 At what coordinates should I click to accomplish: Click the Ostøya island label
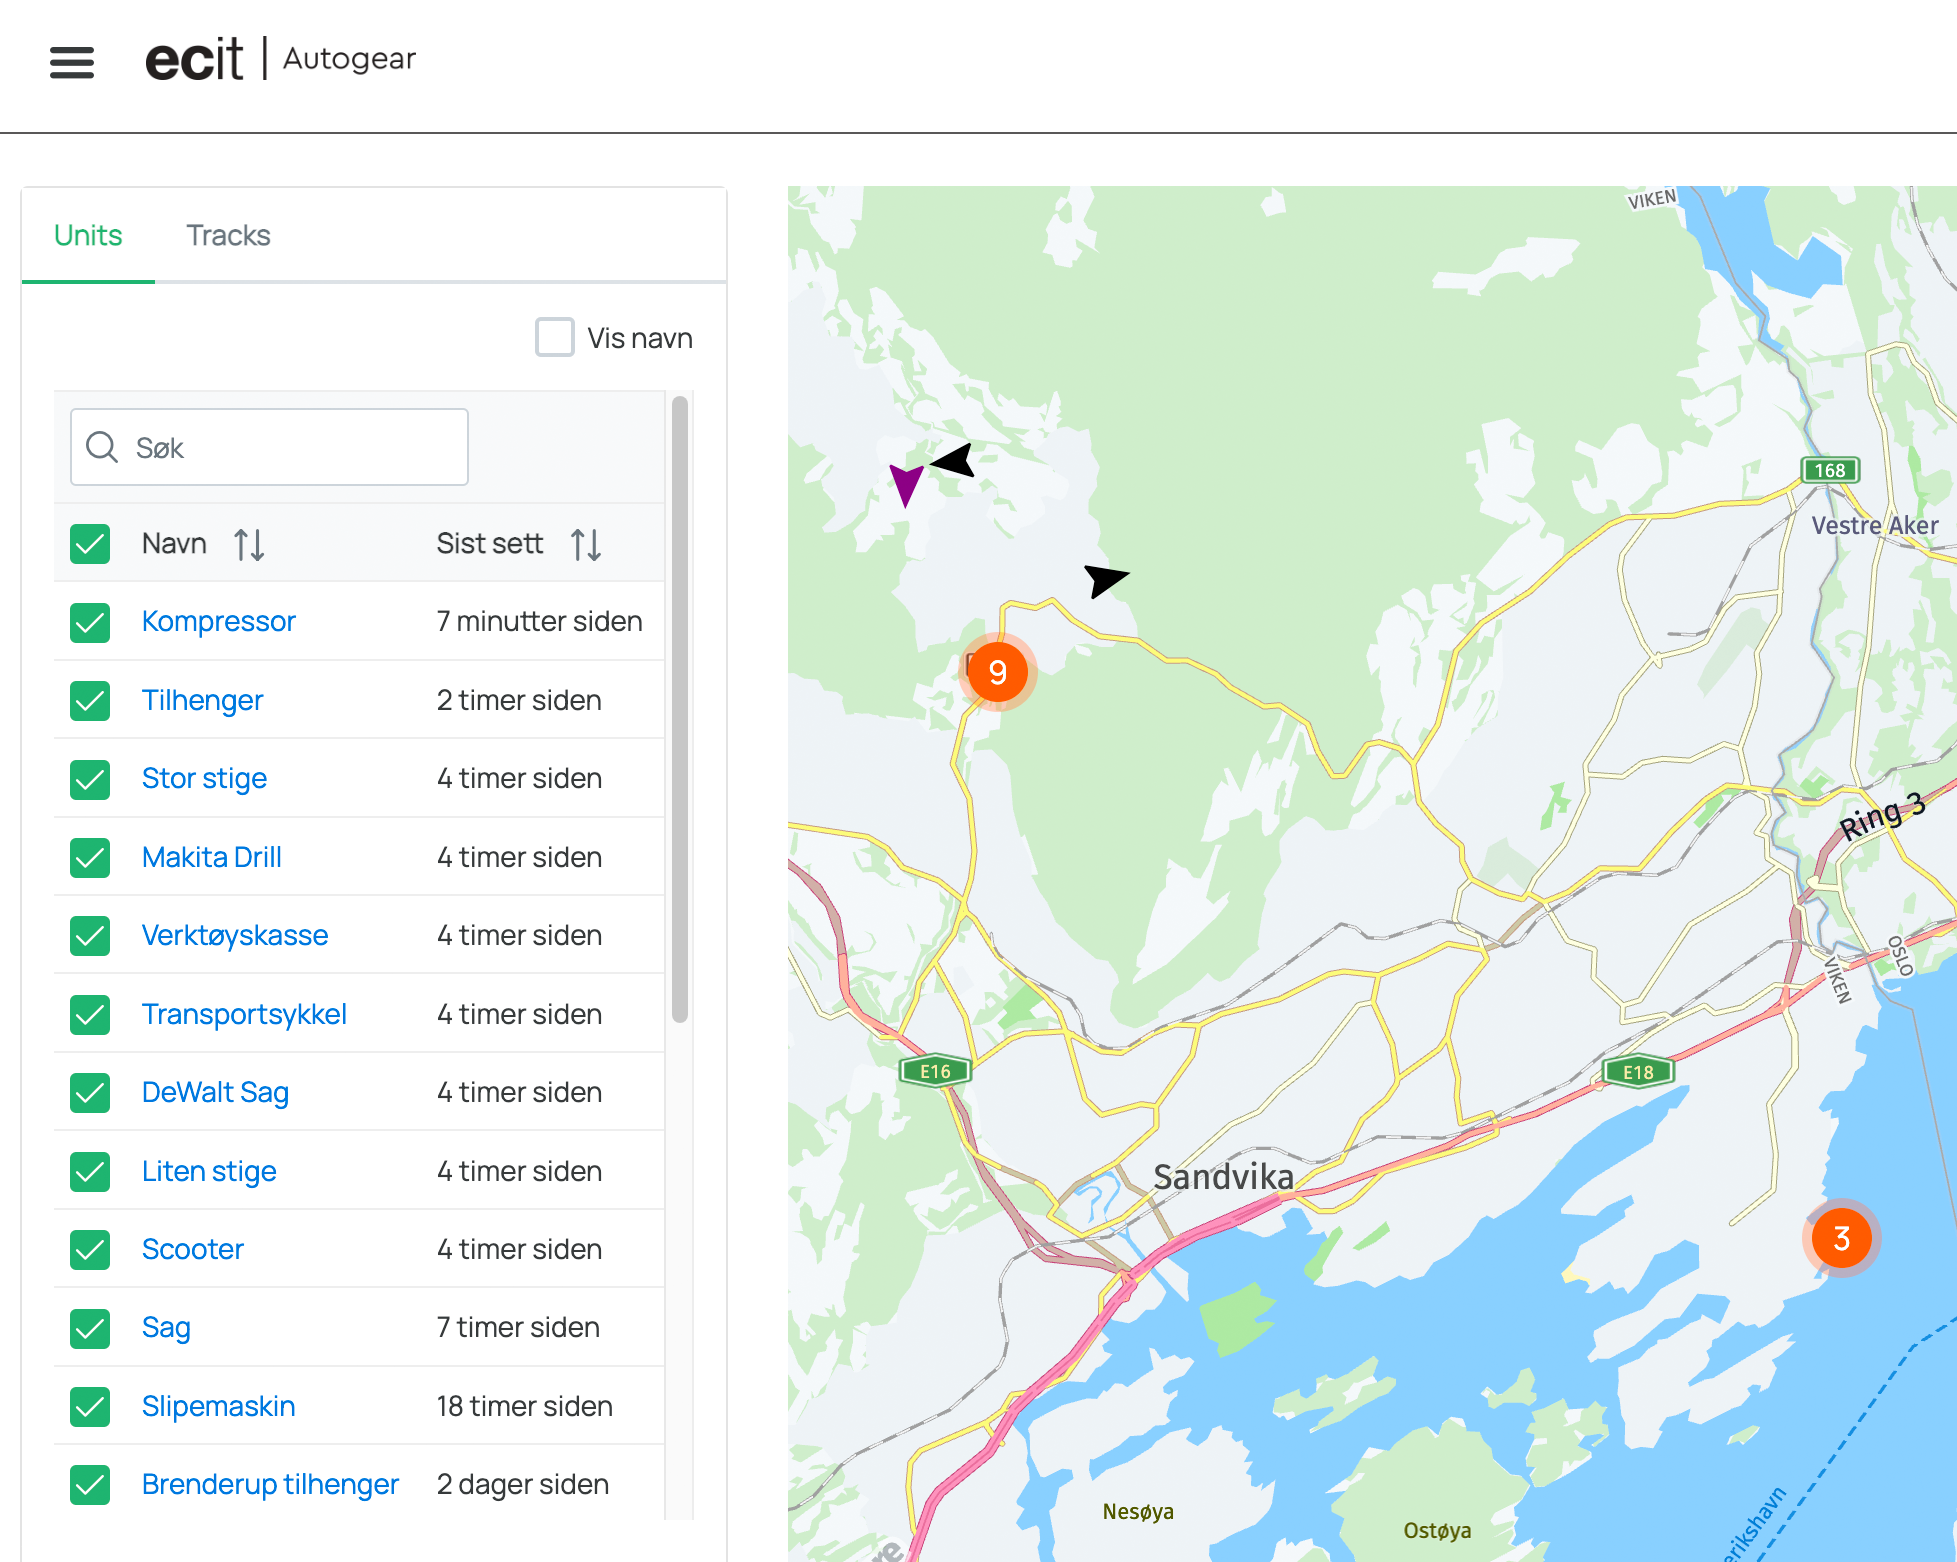(1437, 1530)
